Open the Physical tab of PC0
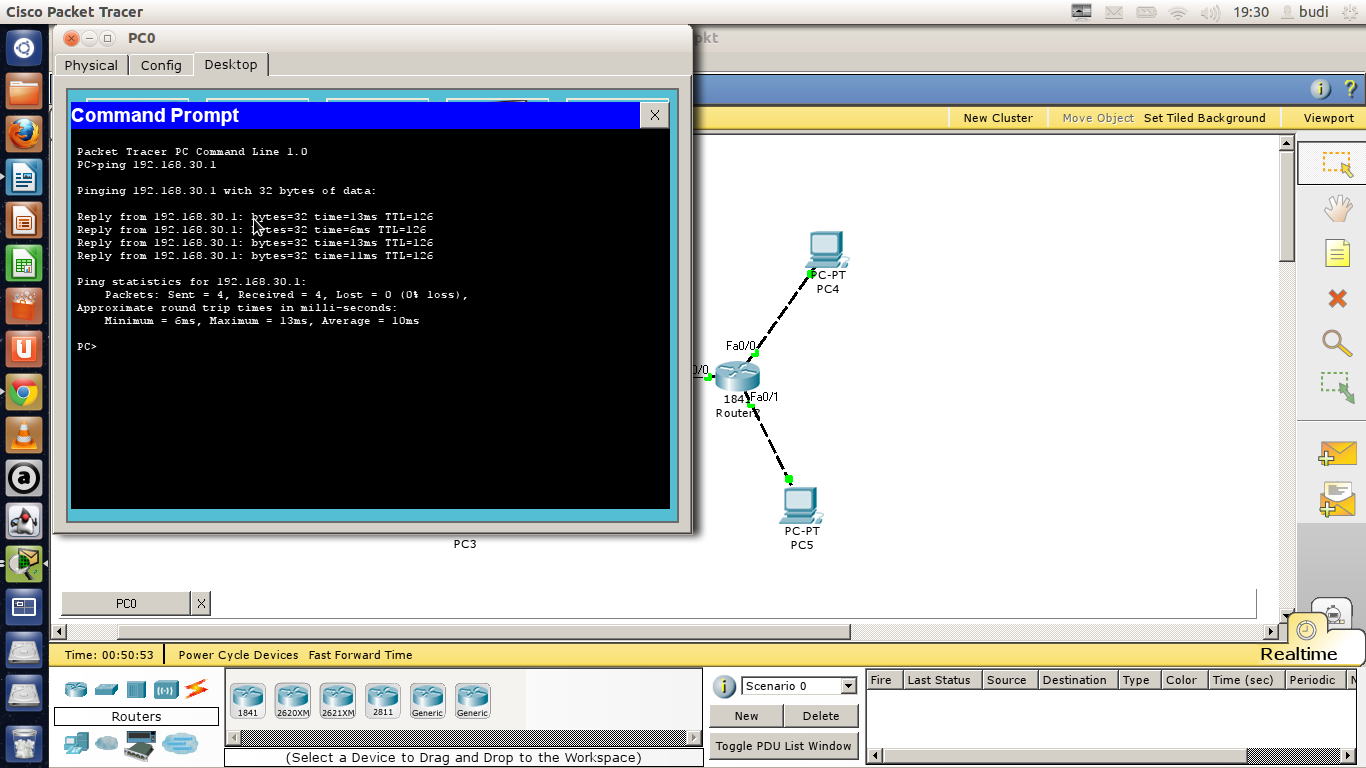This screenshot has width=1366, height=768. click(x=91, y=65)
